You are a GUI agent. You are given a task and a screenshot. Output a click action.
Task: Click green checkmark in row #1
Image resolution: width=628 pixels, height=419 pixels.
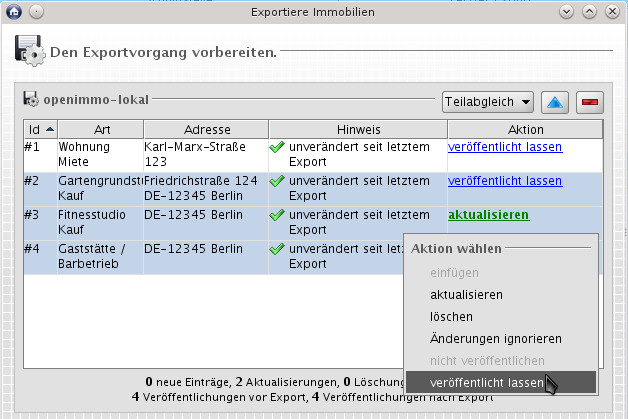(277, 147)
